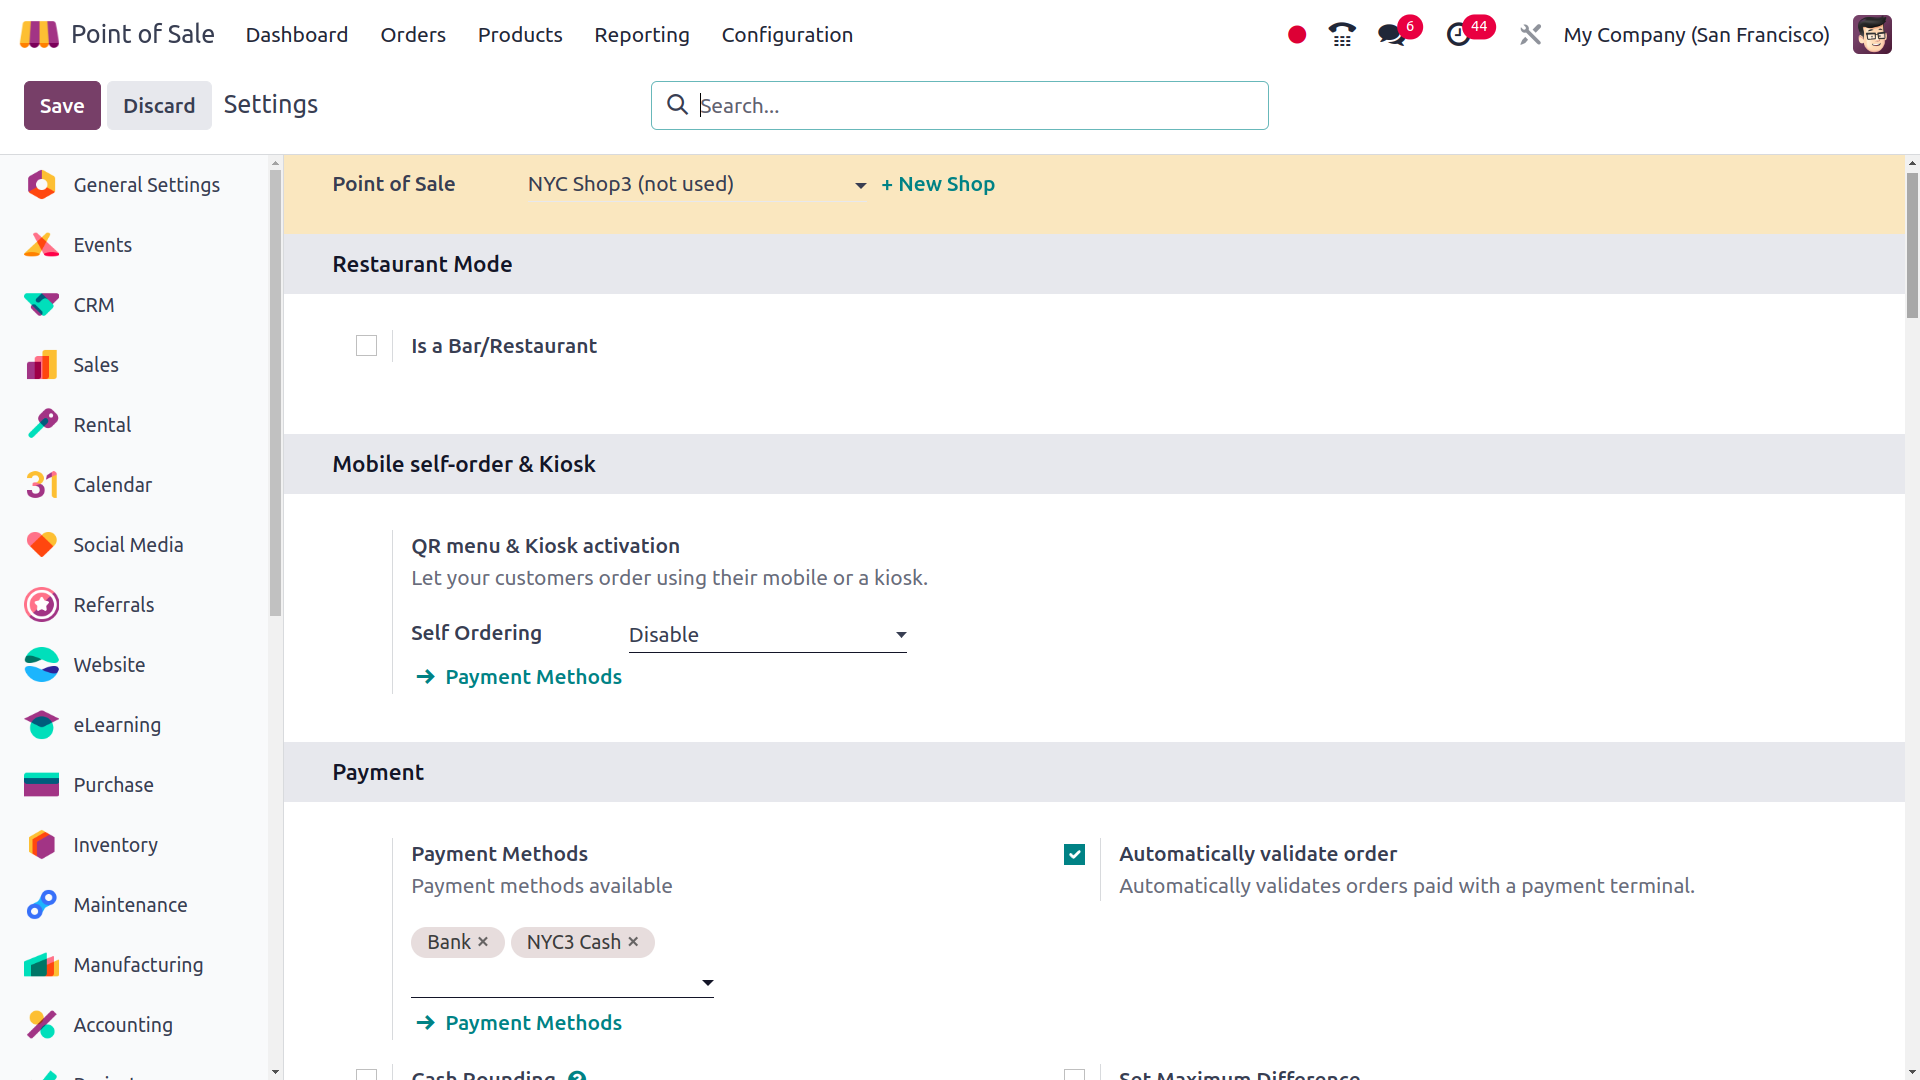Open the Reporting menu
This screenshot has height=1080, width=1920.
(641, 35)
